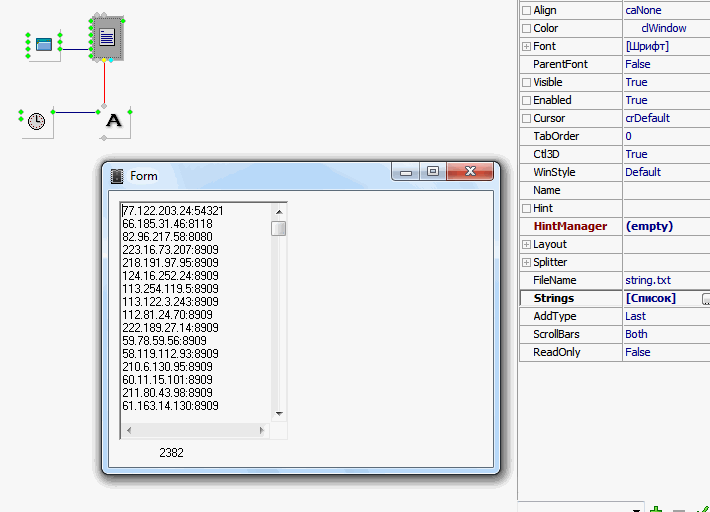Click the FileName value string.txt
This screenshot has height=512, width=710.
point(648,280)
